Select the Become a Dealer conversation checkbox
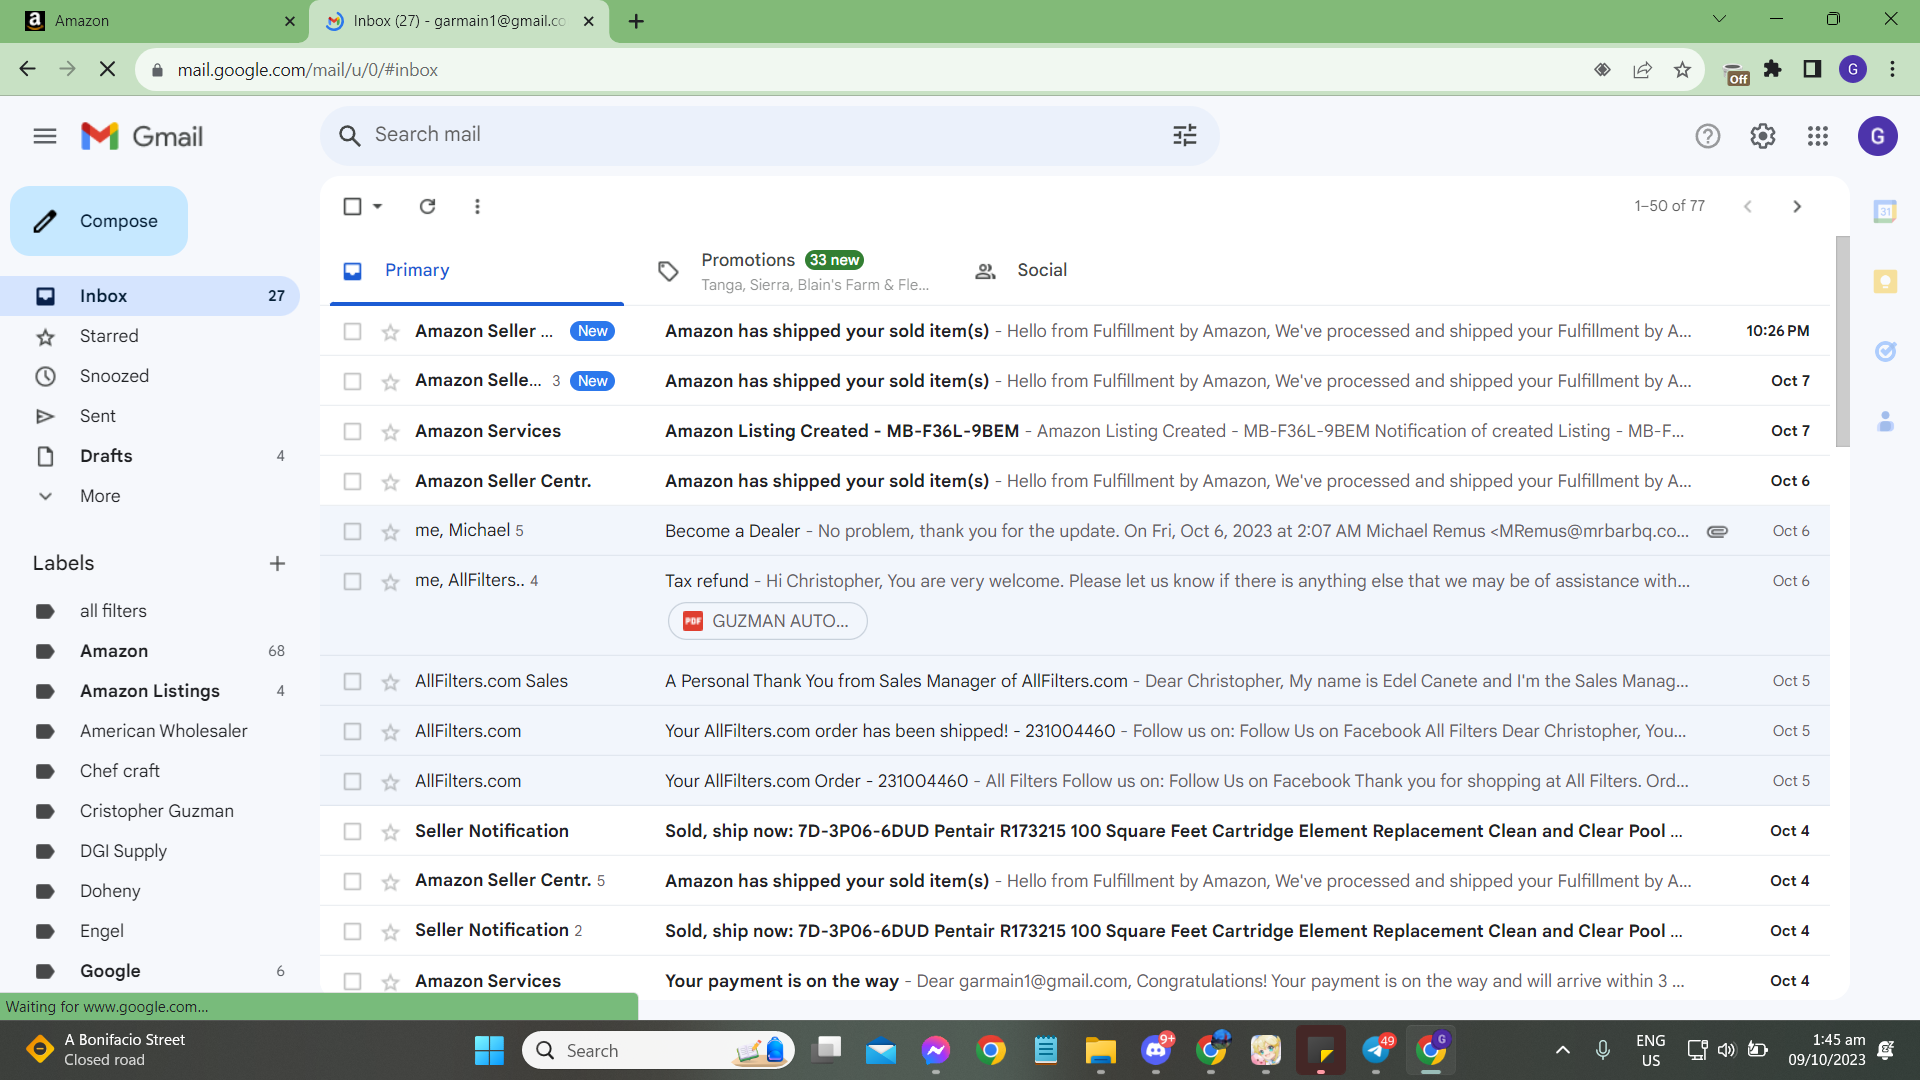The width and height of the screenshot is (1920, 1080). click(352, 531)
